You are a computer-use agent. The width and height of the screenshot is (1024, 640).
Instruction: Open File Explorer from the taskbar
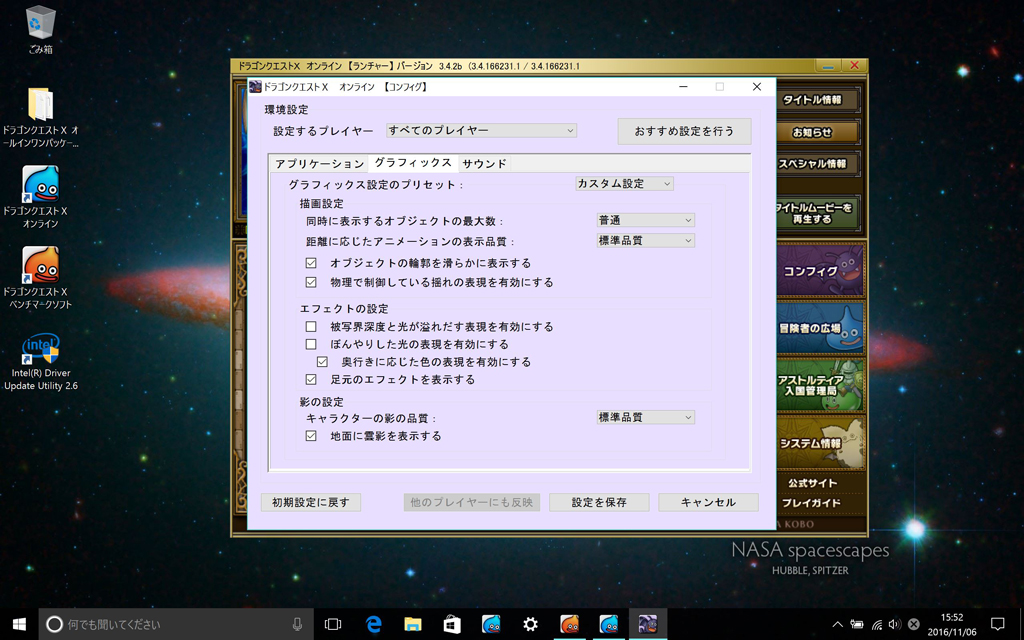pos(412,624)
